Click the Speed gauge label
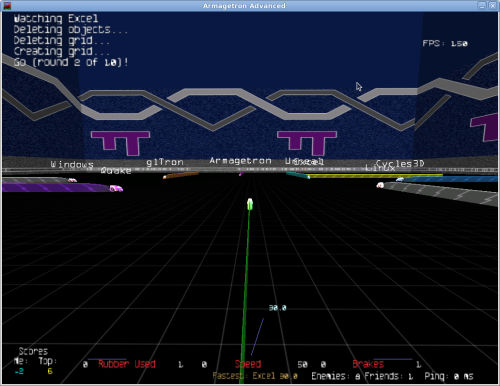The image size is (500, 386). click(x=248, y=364)
